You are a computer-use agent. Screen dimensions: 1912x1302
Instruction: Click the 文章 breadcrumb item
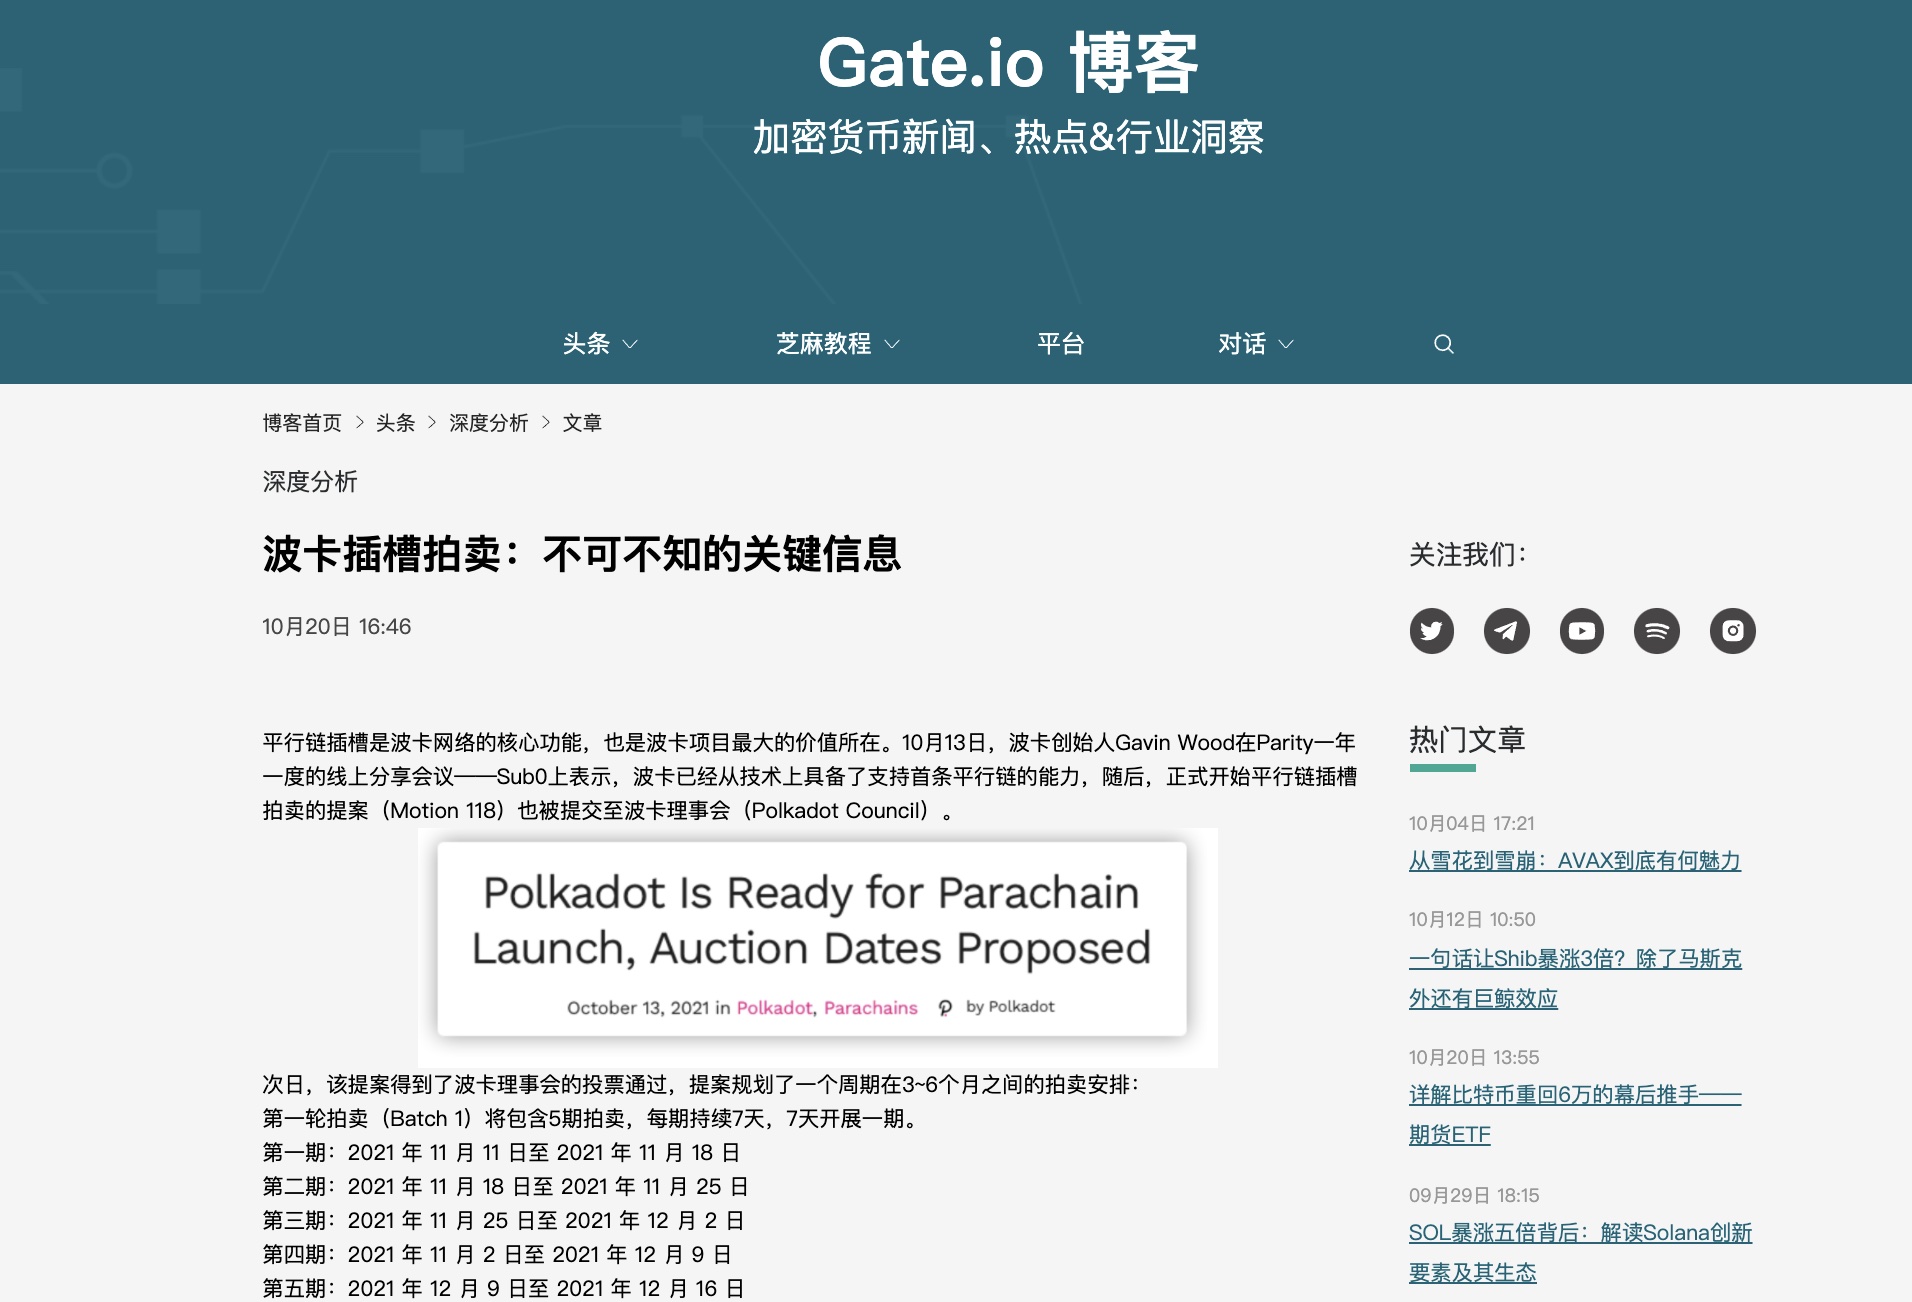pos(582,423)
